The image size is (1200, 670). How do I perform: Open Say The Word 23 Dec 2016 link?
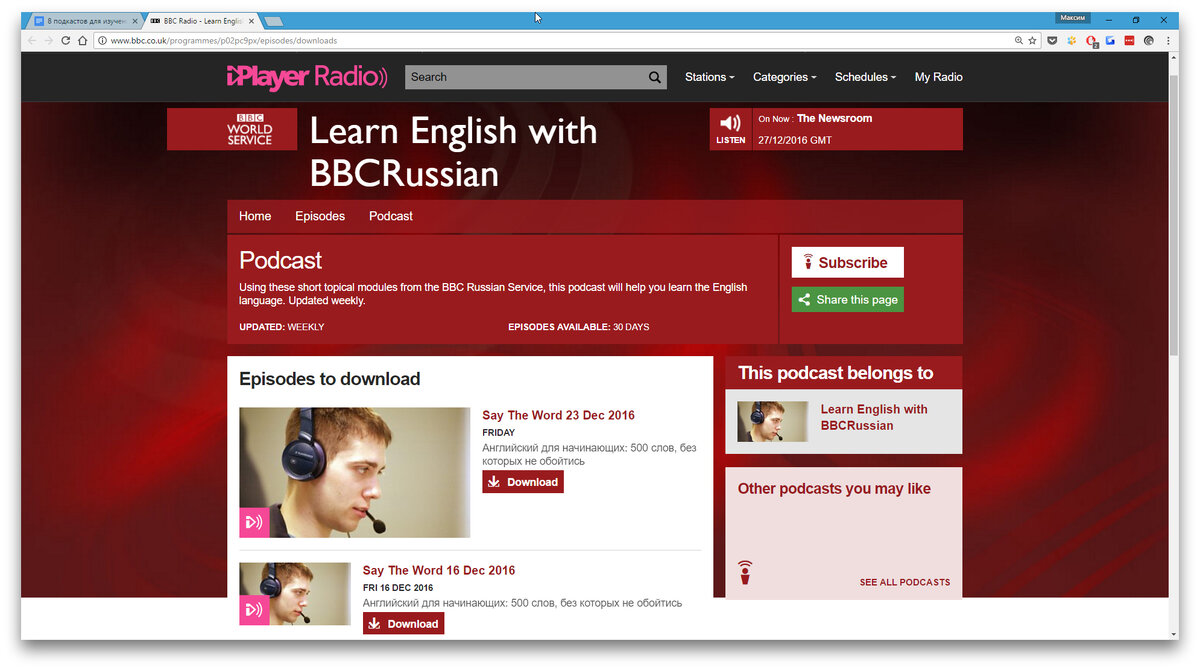coord(559,415)
